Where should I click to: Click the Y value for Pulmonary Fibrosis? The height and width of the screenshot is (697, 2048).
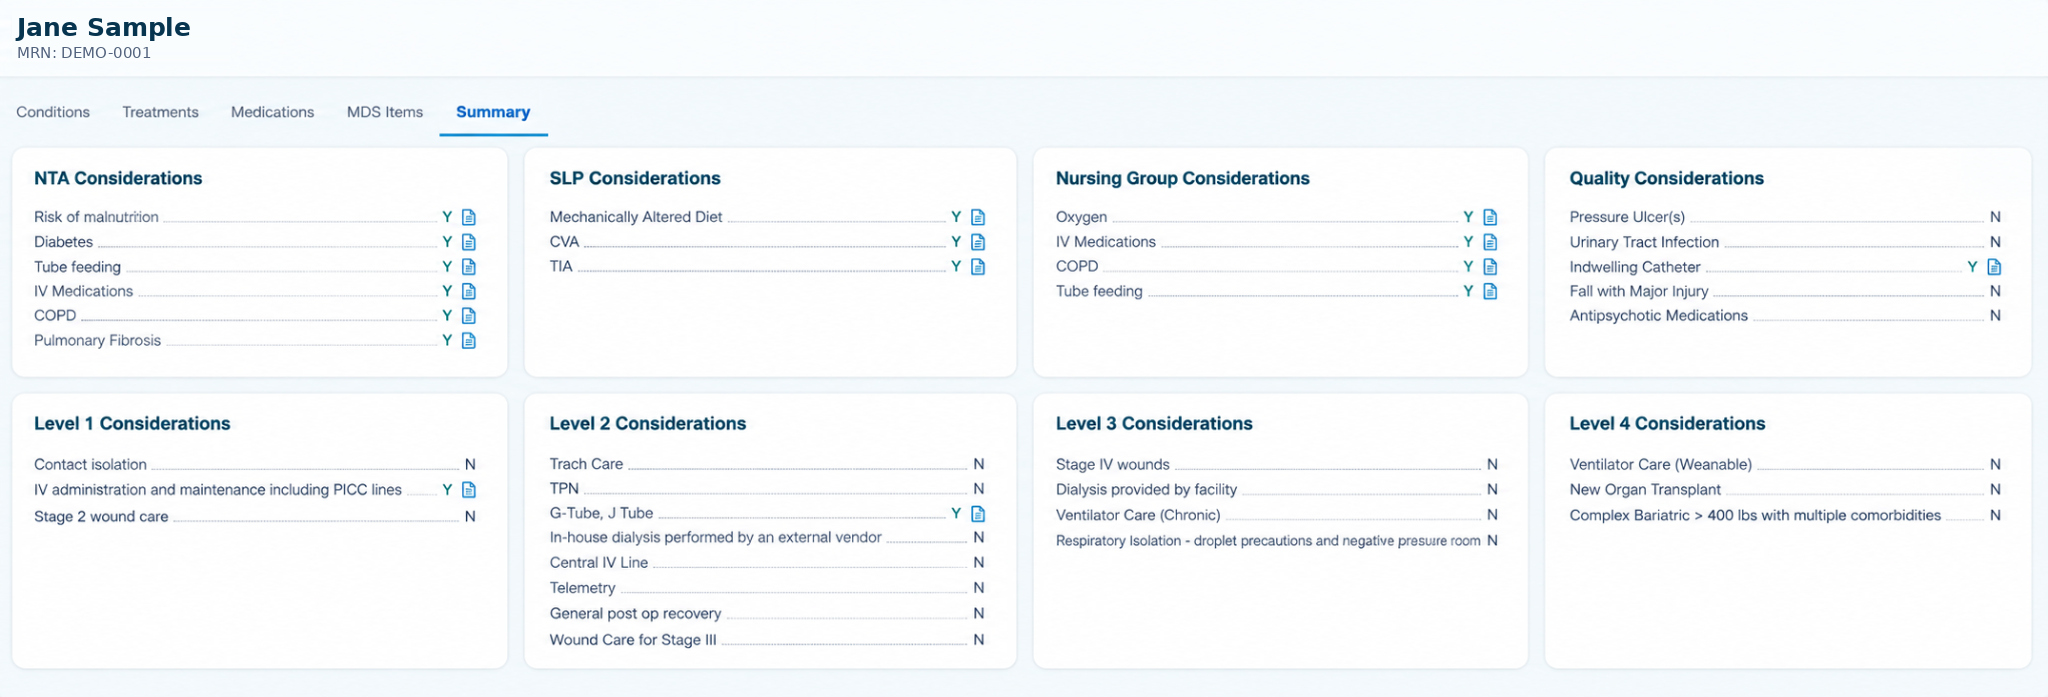[x=447, y=340]
